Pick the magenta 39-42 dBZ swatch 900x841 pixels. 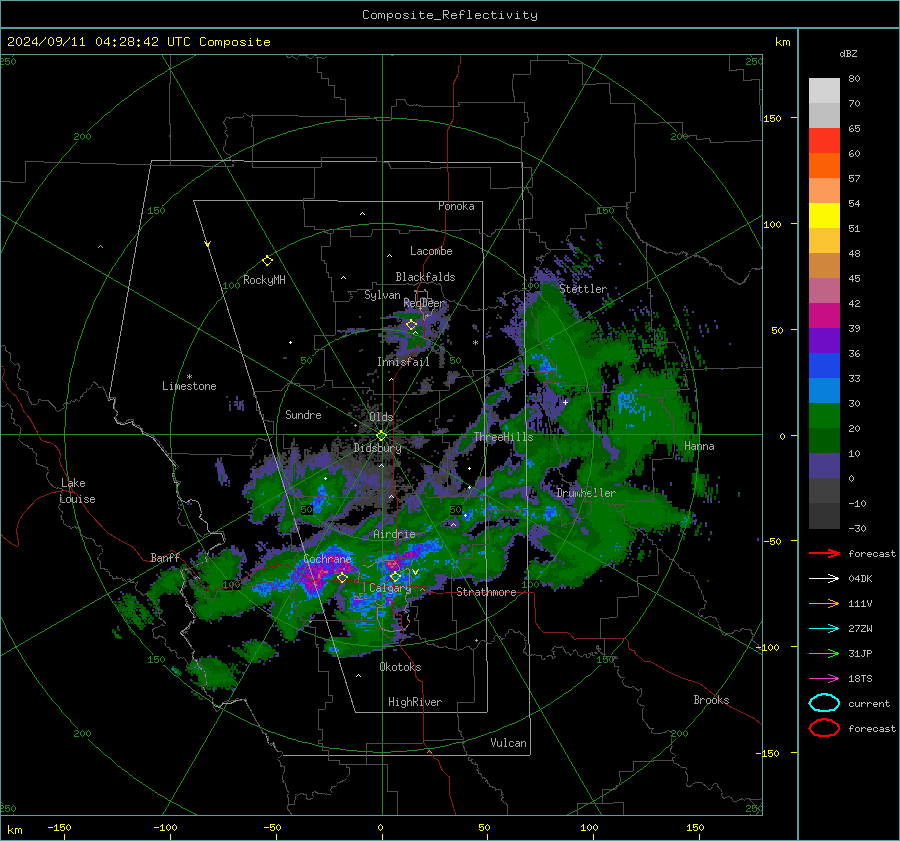point(824,316)
